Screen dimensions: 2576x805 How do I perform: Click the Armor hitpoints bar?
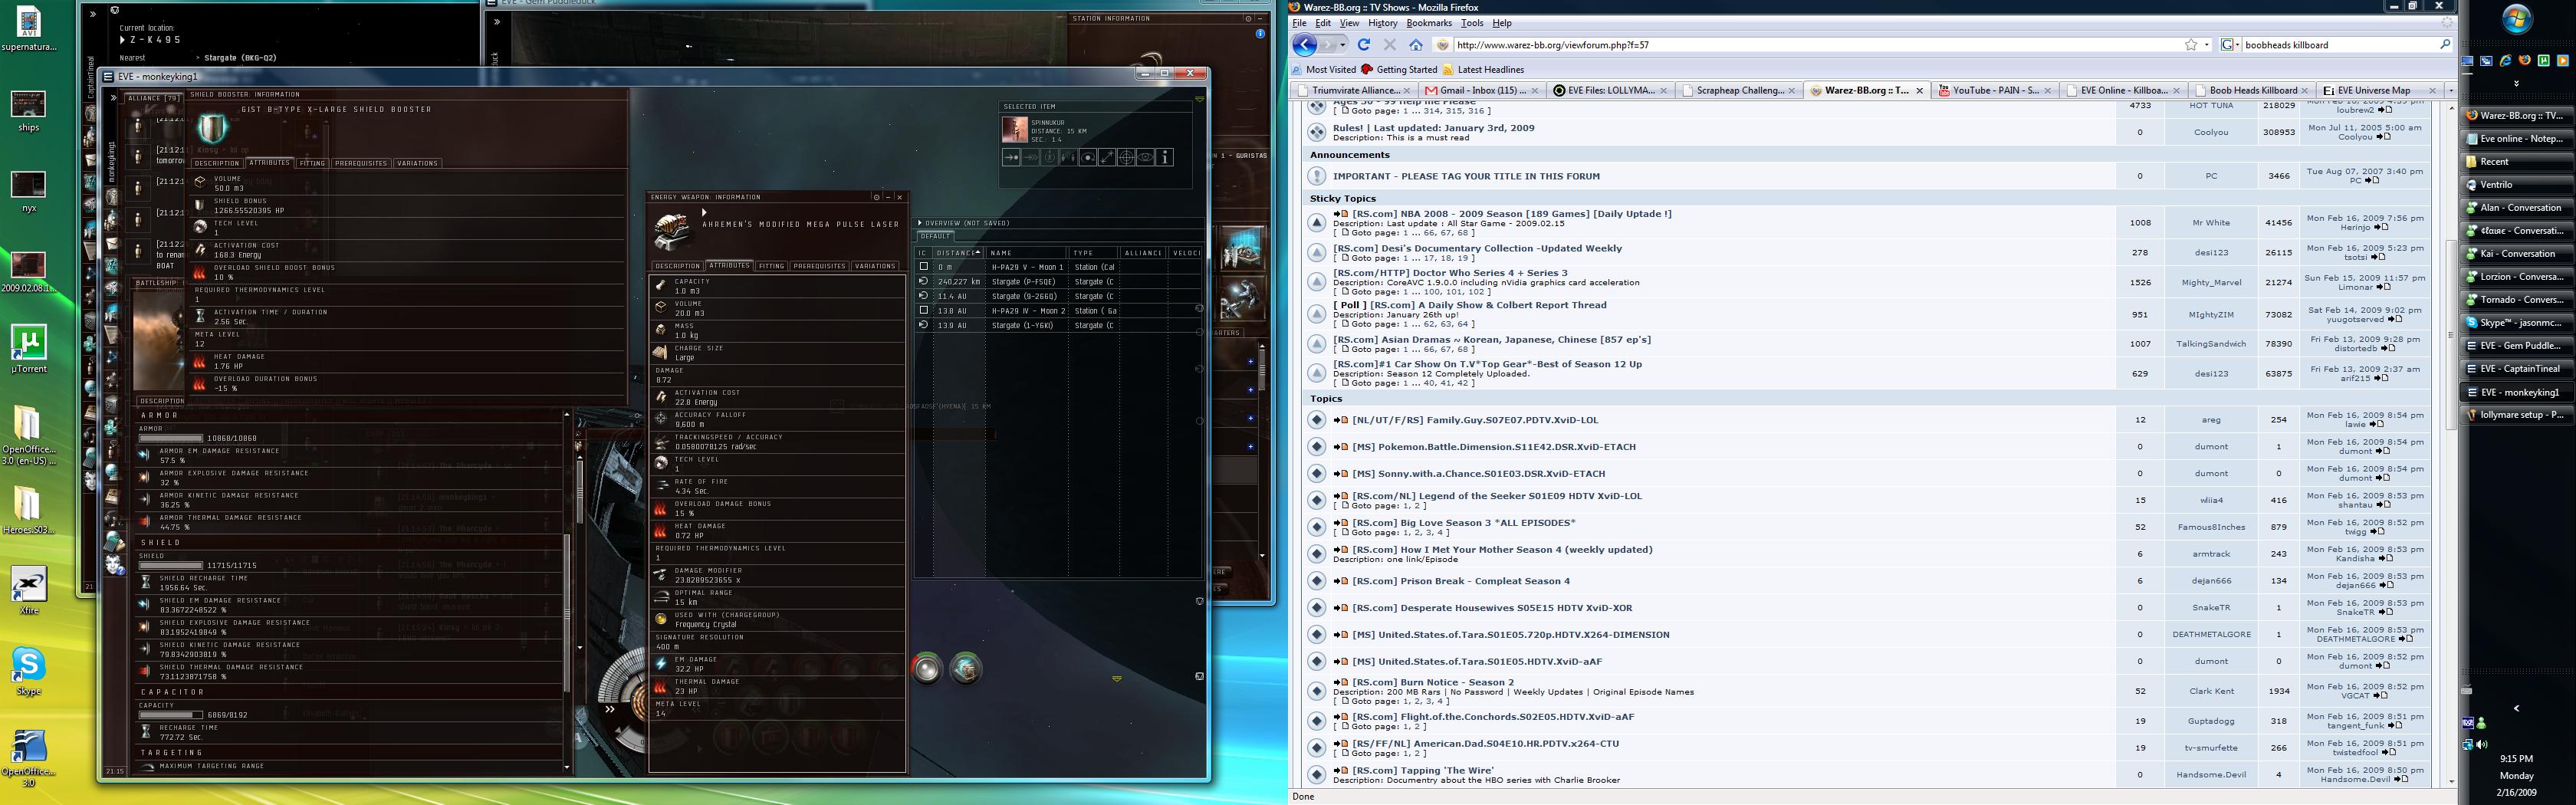(x=170, y=438)
